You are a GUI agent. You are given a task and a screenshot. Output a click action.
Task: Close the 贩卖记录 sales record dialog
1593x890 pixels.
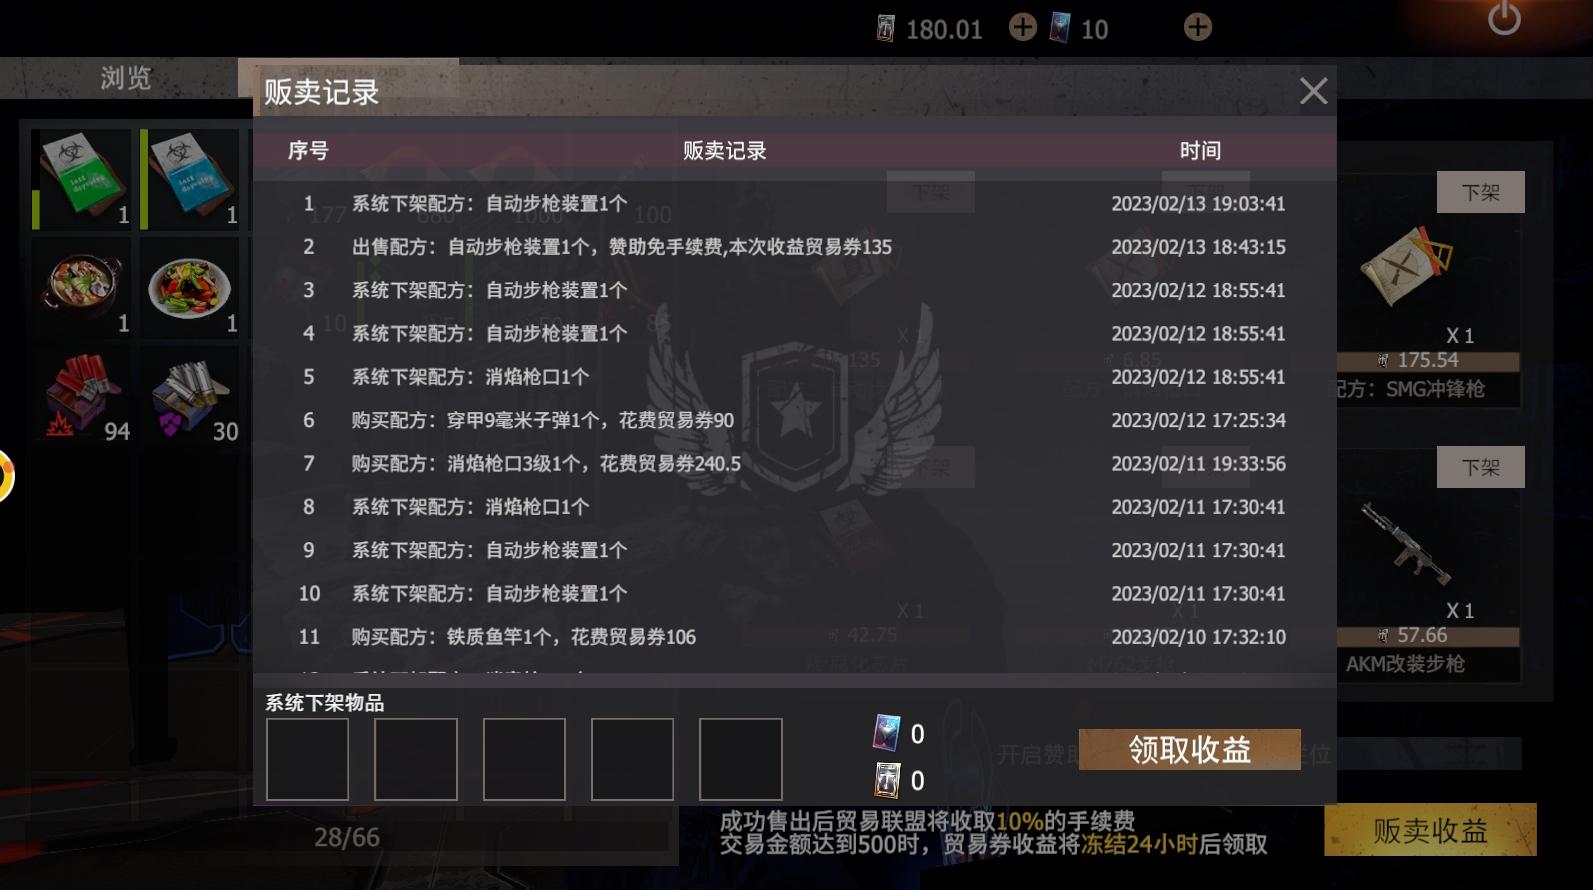coord(1313,91)
